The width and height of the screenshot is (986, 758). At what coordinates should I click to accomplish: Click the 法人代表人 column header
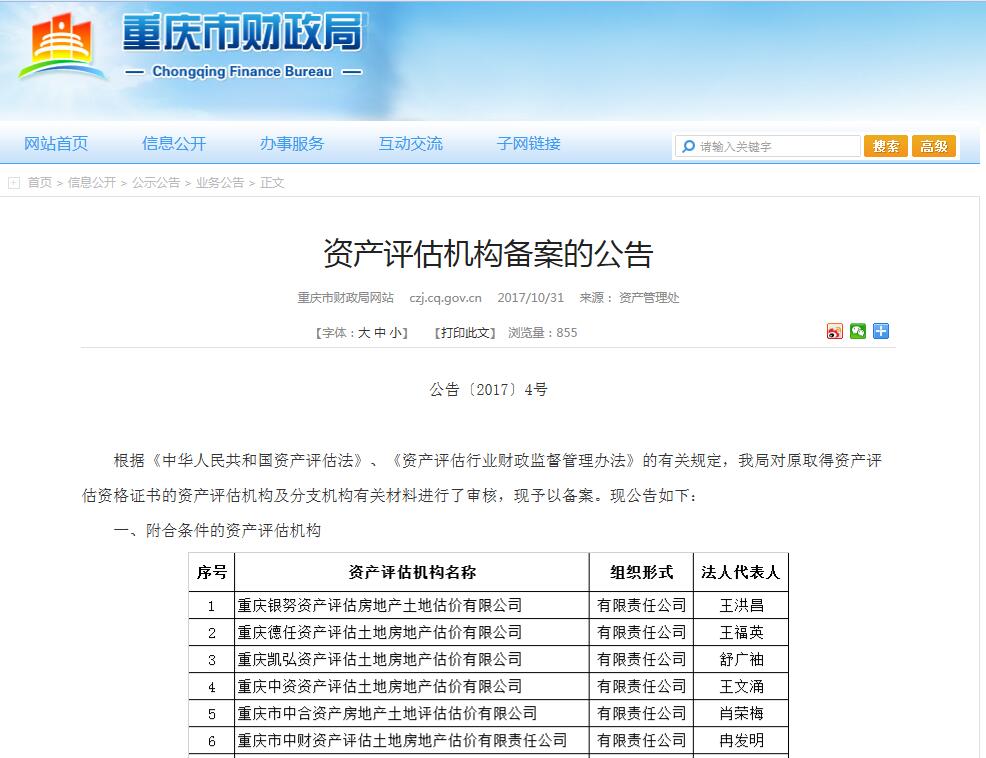741,572
